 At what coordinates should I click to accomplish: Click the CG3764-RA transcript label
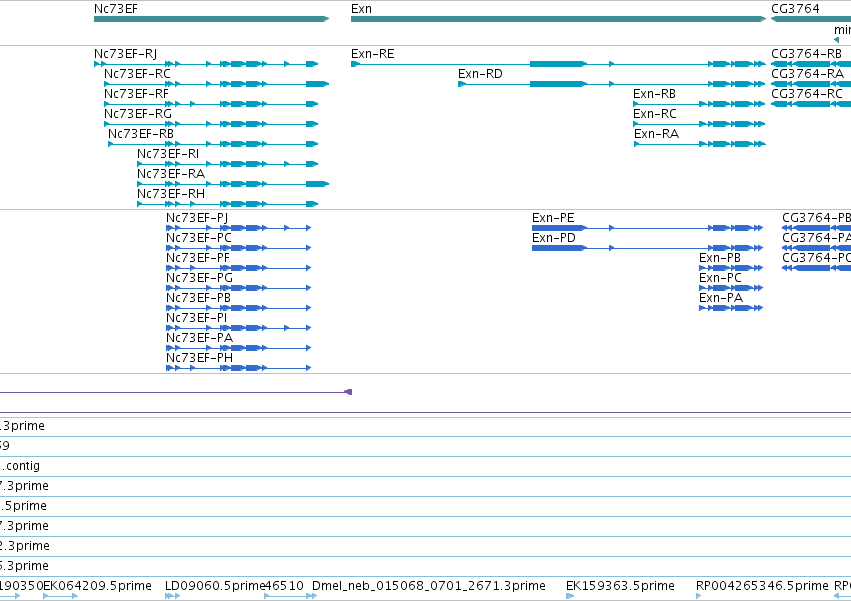tap(808, 74)
